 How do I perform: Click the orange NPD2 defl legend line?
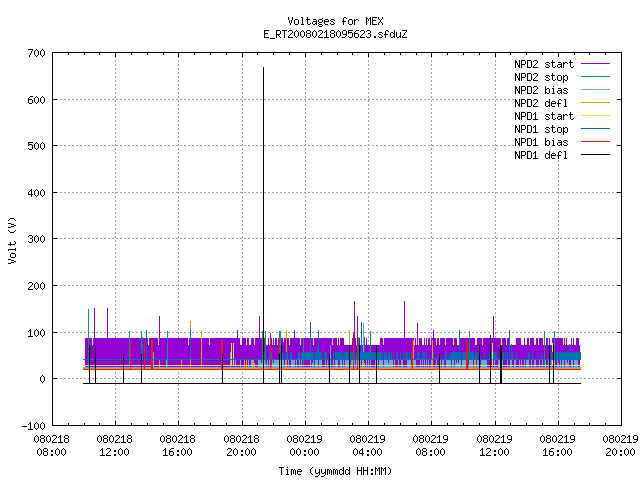(596, 102)
